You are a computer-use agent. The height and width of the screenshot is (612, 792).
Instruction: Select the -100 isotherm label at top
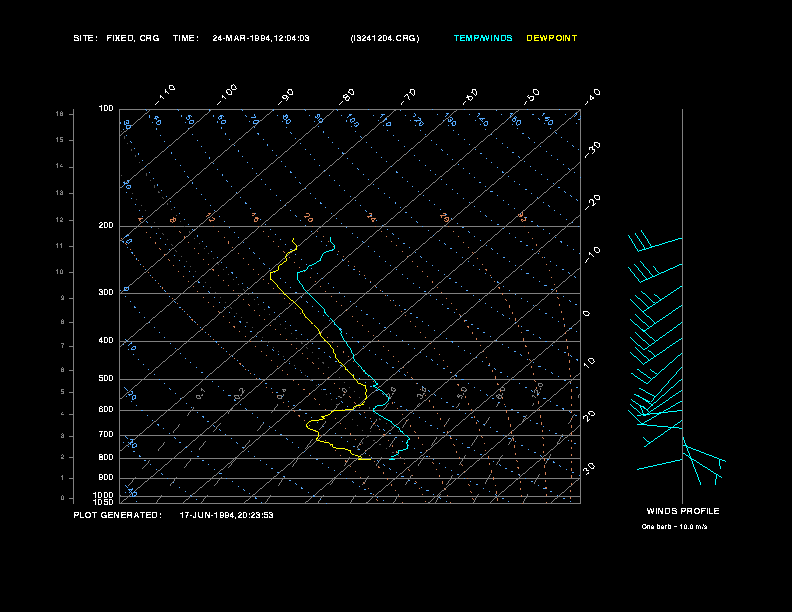coord(227,95)
